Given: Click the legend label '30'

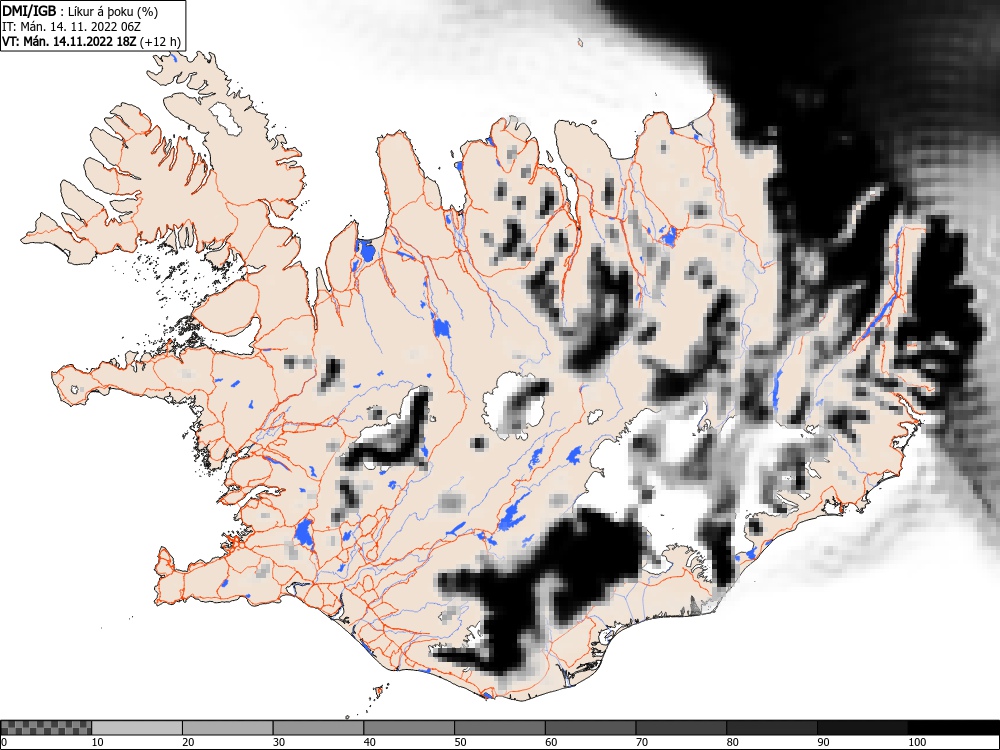Looking at the screenshot, I should 278,742.
